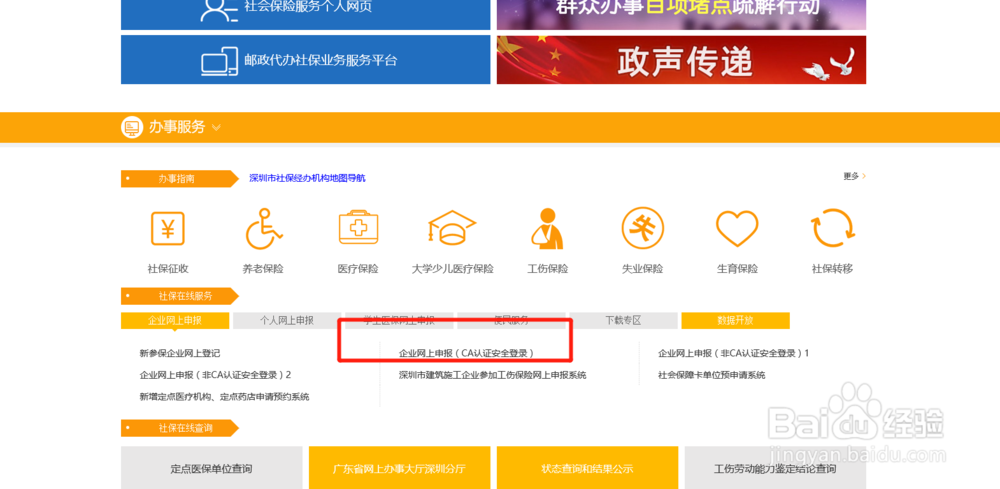Open the 医疗保险 medical kit icon
Screen dimensions: 1000x489
click(358, 228)
